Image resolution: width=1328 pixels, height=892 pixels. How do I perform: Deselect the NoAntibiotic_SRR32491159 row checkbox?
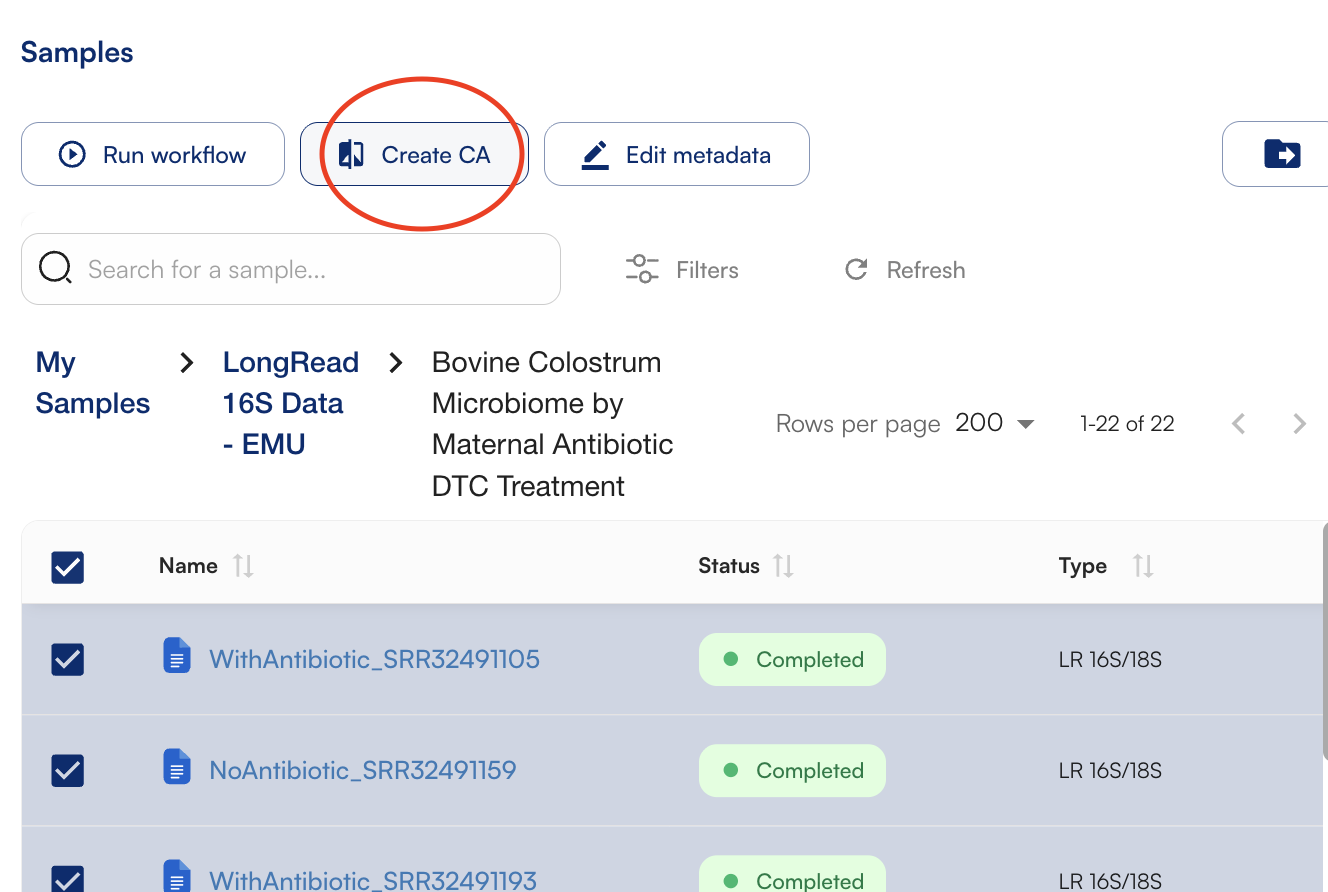coord(67,771)
